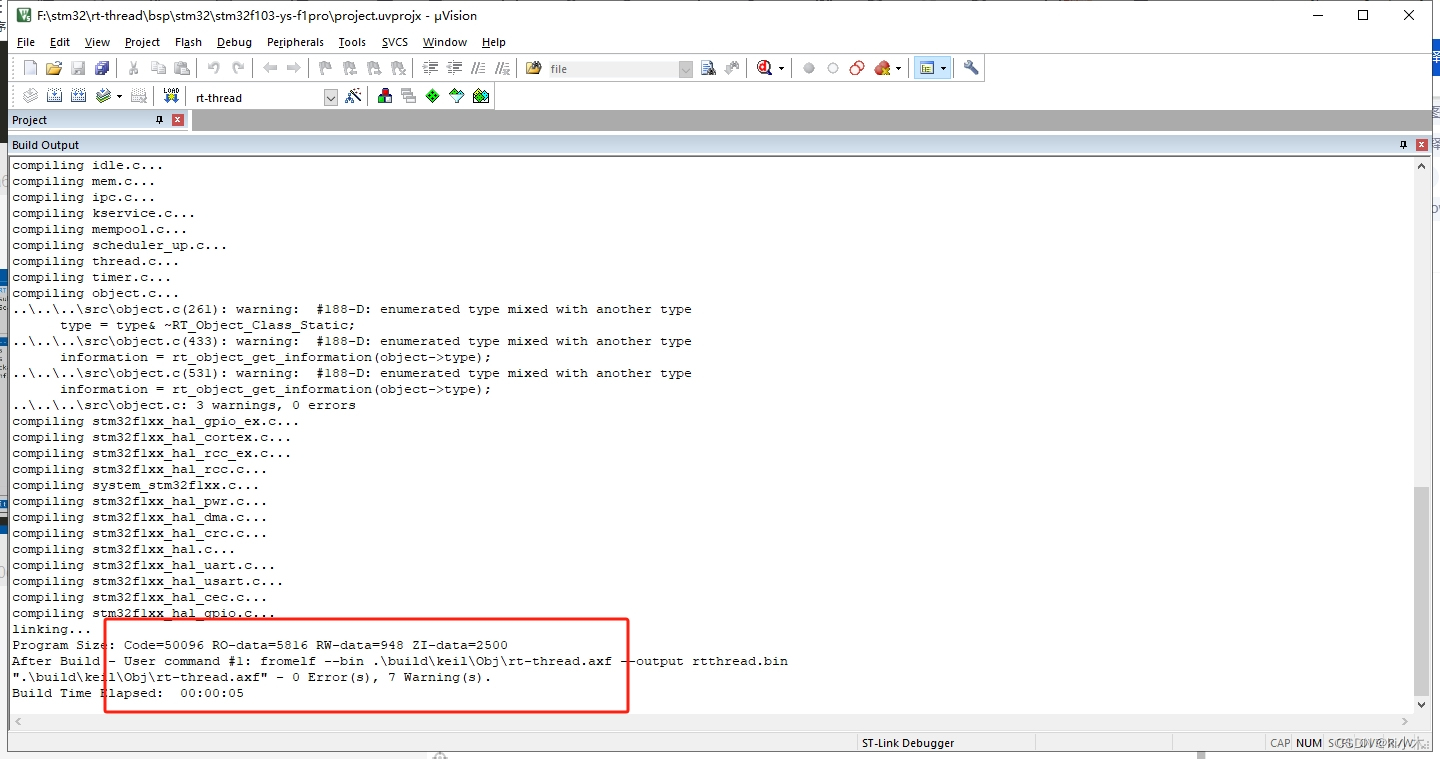Image resolution: width=1440 pixels, height=759 pixels.
Task: Toggle auto-hide pin on Build Output panel
Action: pyautogui.click(x=1404, y=144)
